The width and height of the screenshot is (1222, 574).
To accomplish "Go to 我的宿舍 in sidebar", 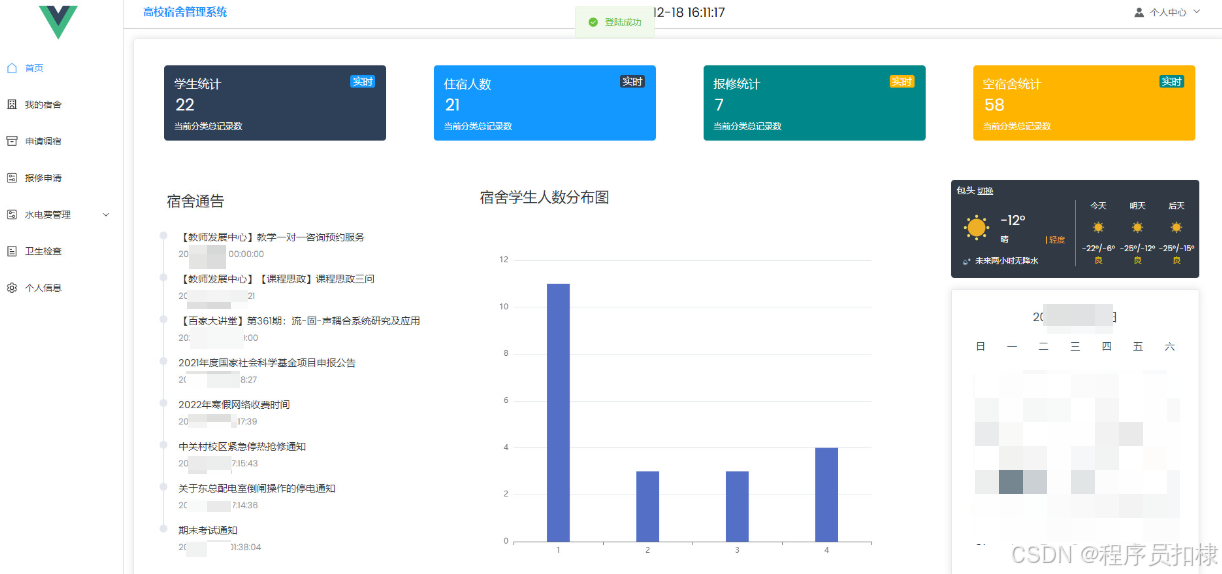I will pos(61,105).
